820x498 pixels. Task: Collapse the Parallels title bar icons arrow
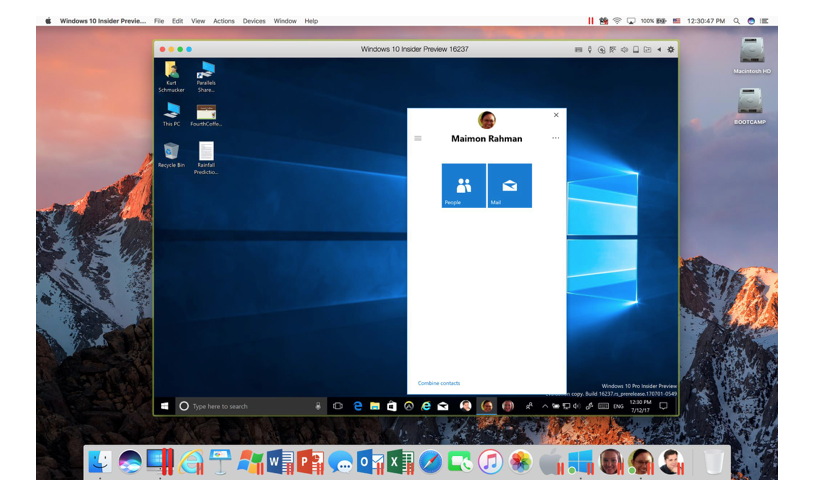pyautogui.click(x=659, y=50)
